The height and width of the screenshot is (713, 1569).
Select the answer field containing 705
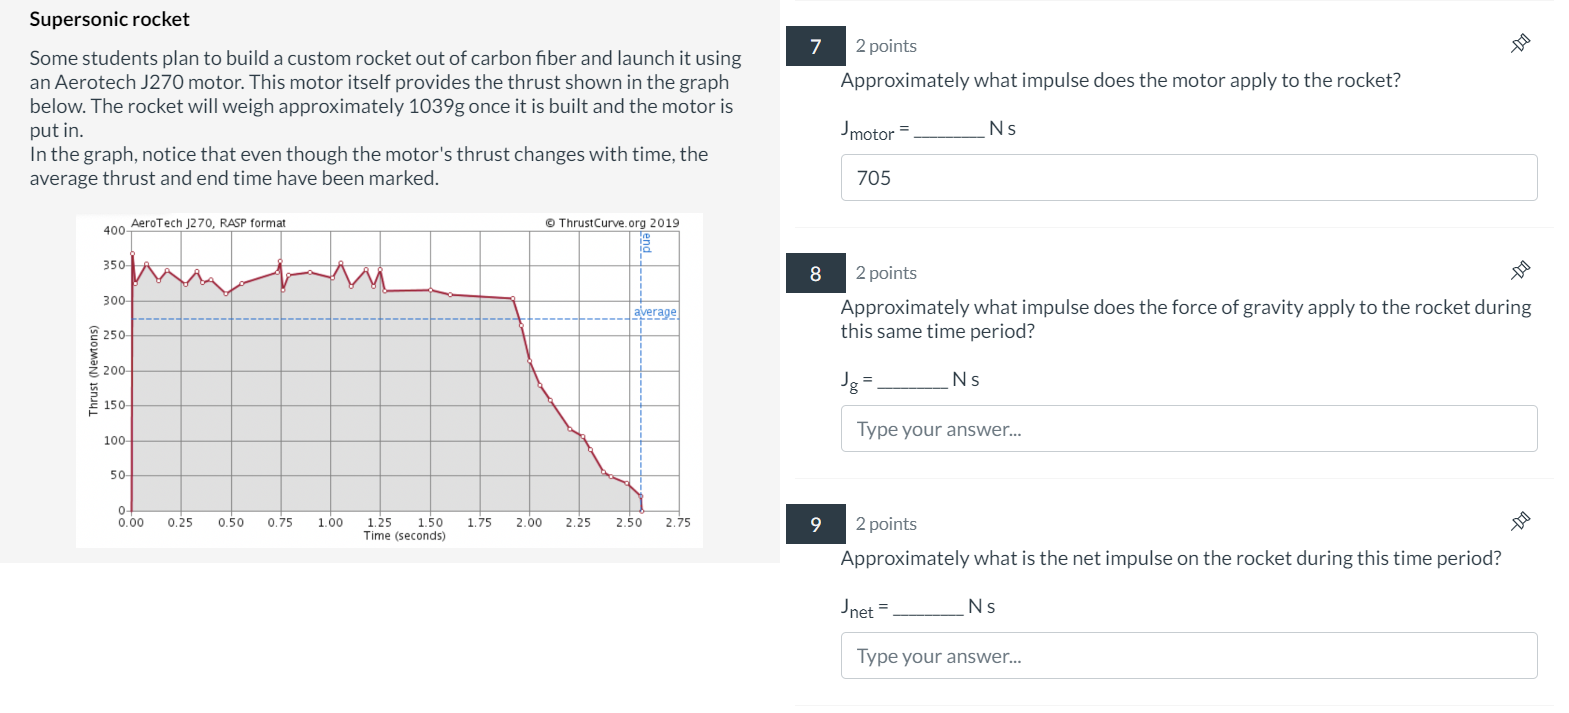(1188, 177)
